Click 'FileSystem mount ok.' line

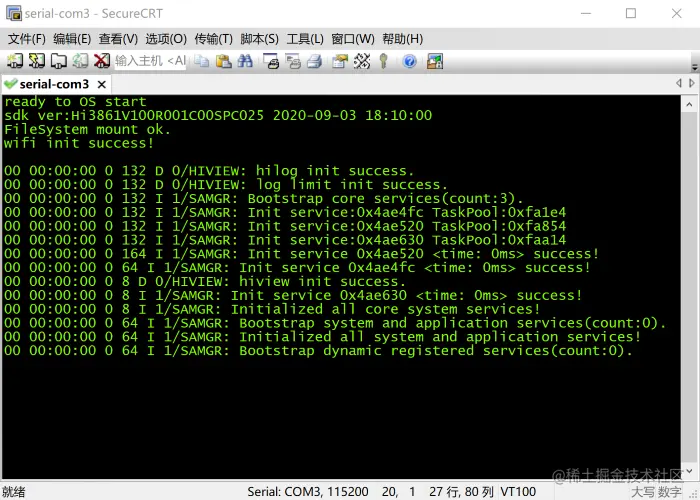(87, 129)
